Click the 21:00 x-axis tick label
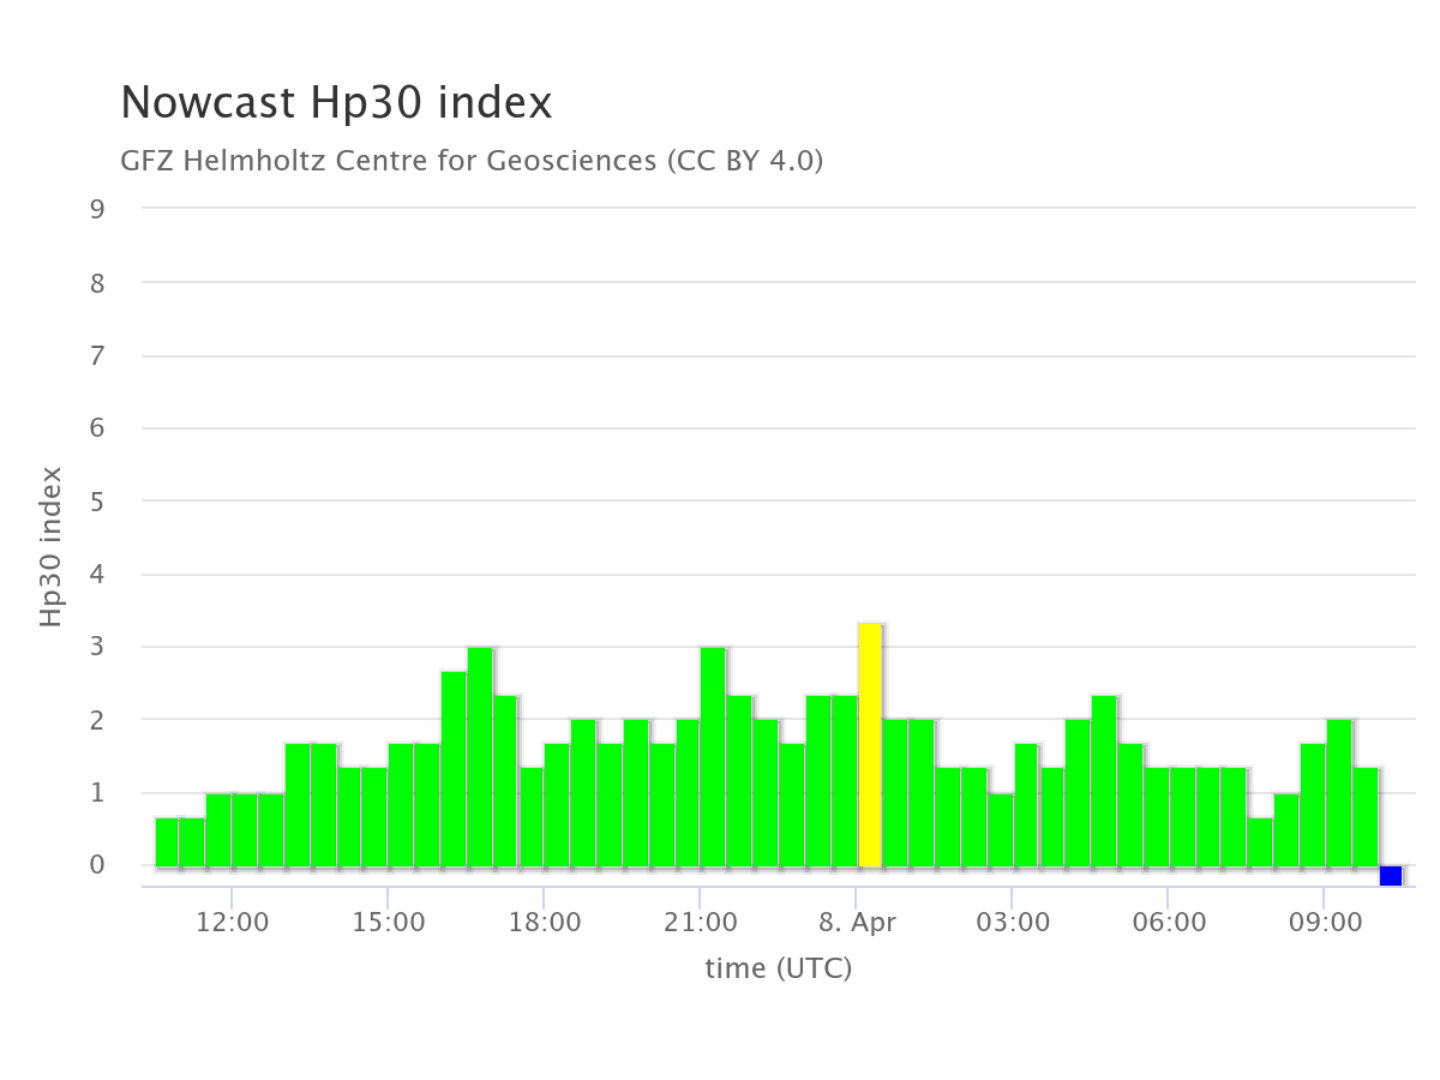This screenshot has height=1080, width=1440. [x=700, y=922]
